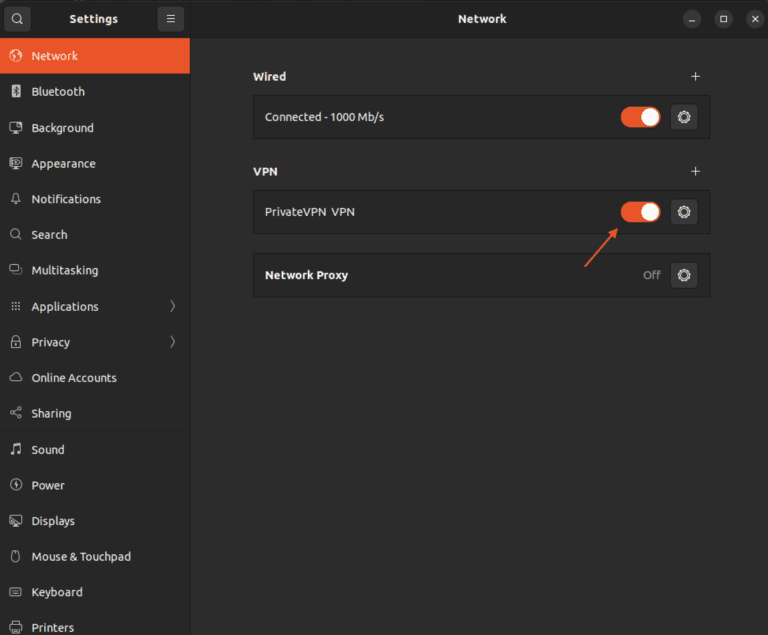Open the hamburger menu in Settings header
This screenshot has height=635, width=768.
170,19
